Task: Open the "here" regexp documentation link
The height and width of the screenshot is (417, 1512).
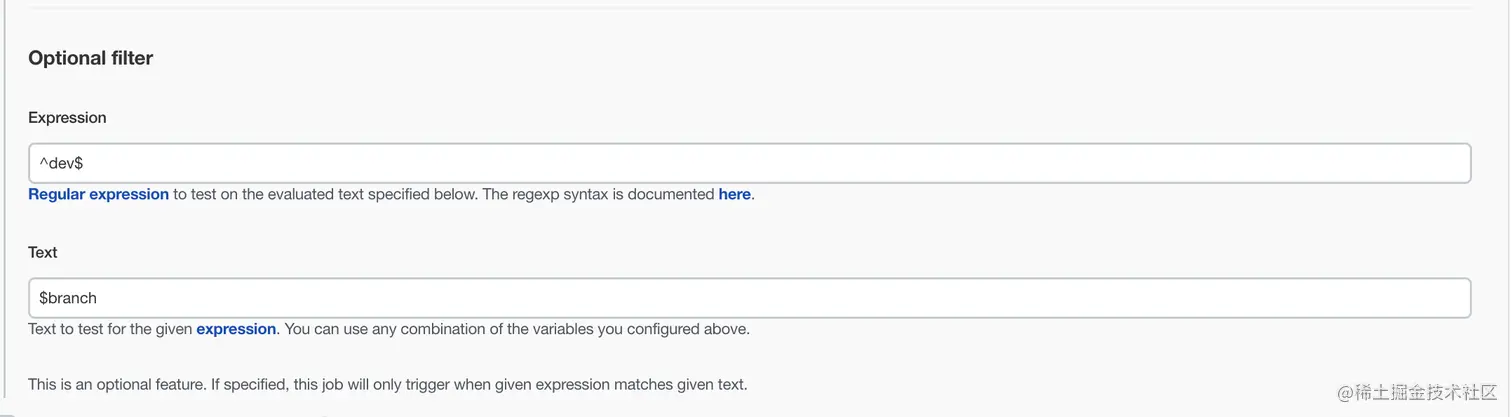Action: (734, 195)
